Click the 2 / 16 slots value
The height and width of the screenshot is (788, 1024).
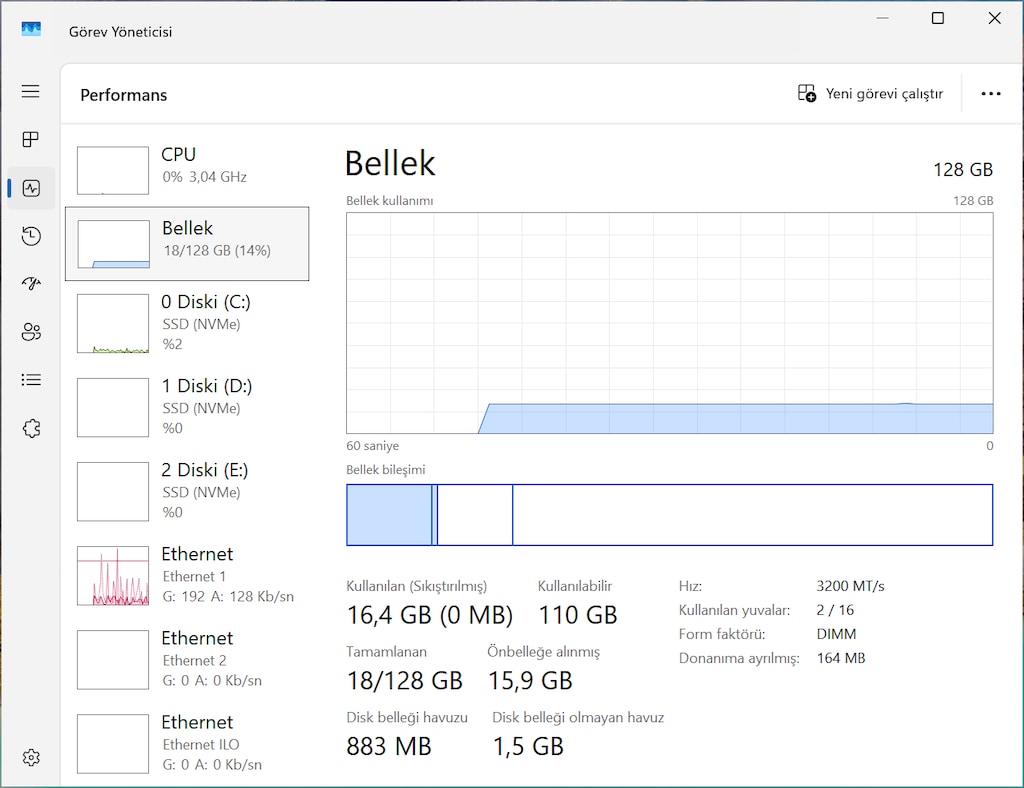click(835, 610)
